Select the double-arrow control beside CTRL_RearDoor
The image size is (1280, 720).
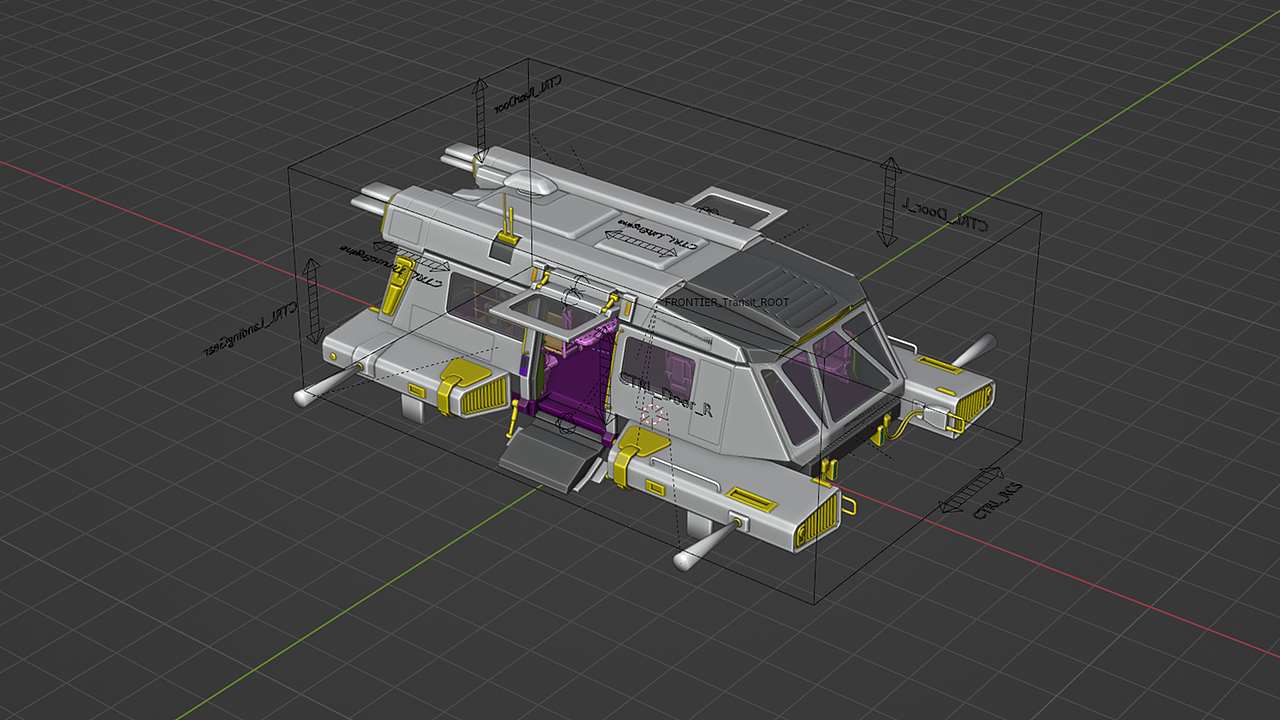481,120
